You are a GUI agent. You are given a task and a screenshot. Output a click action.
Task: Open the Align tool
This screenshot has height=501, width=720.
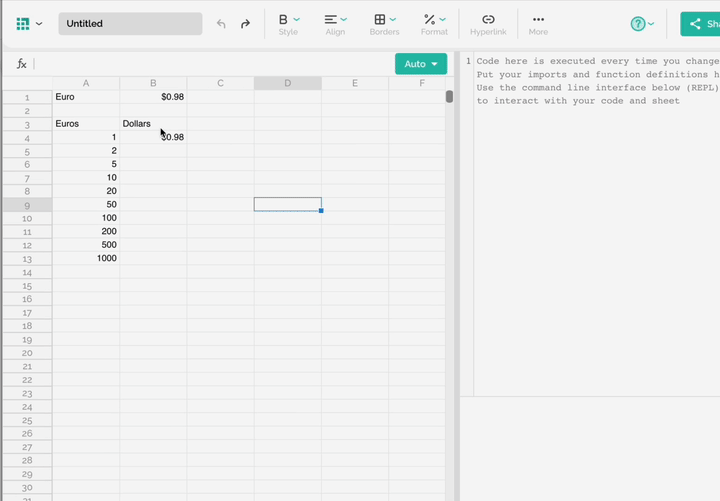335,24
